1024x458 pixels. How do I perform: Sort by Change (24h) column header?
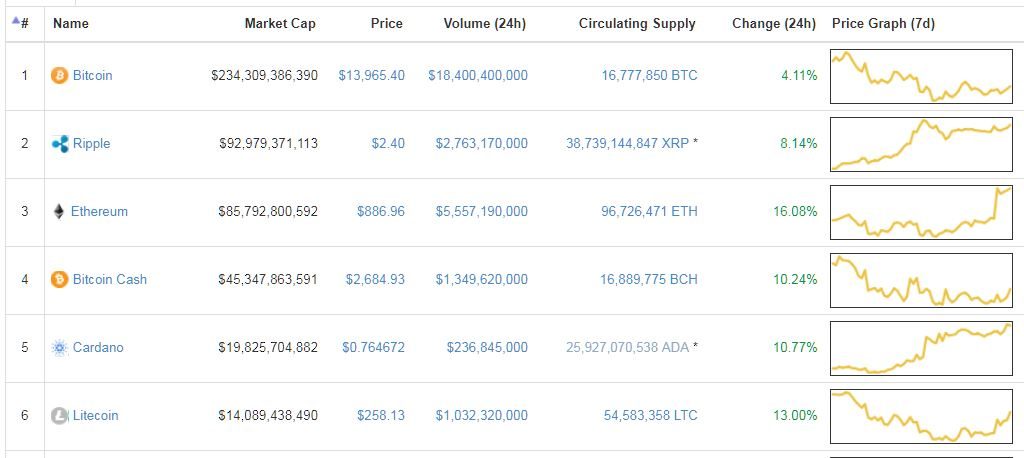(774, 23)
